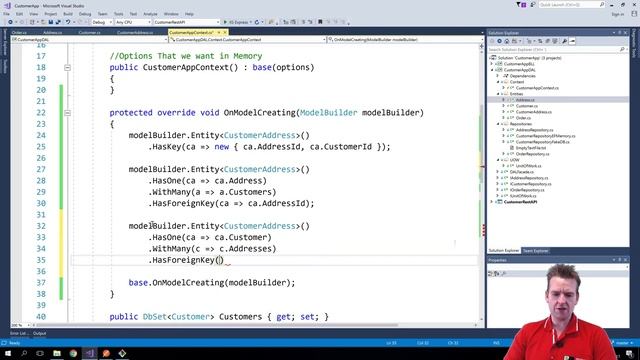Click the Save file toolbar icon
This screenshot has width=640, height=360.
point(51,22)
